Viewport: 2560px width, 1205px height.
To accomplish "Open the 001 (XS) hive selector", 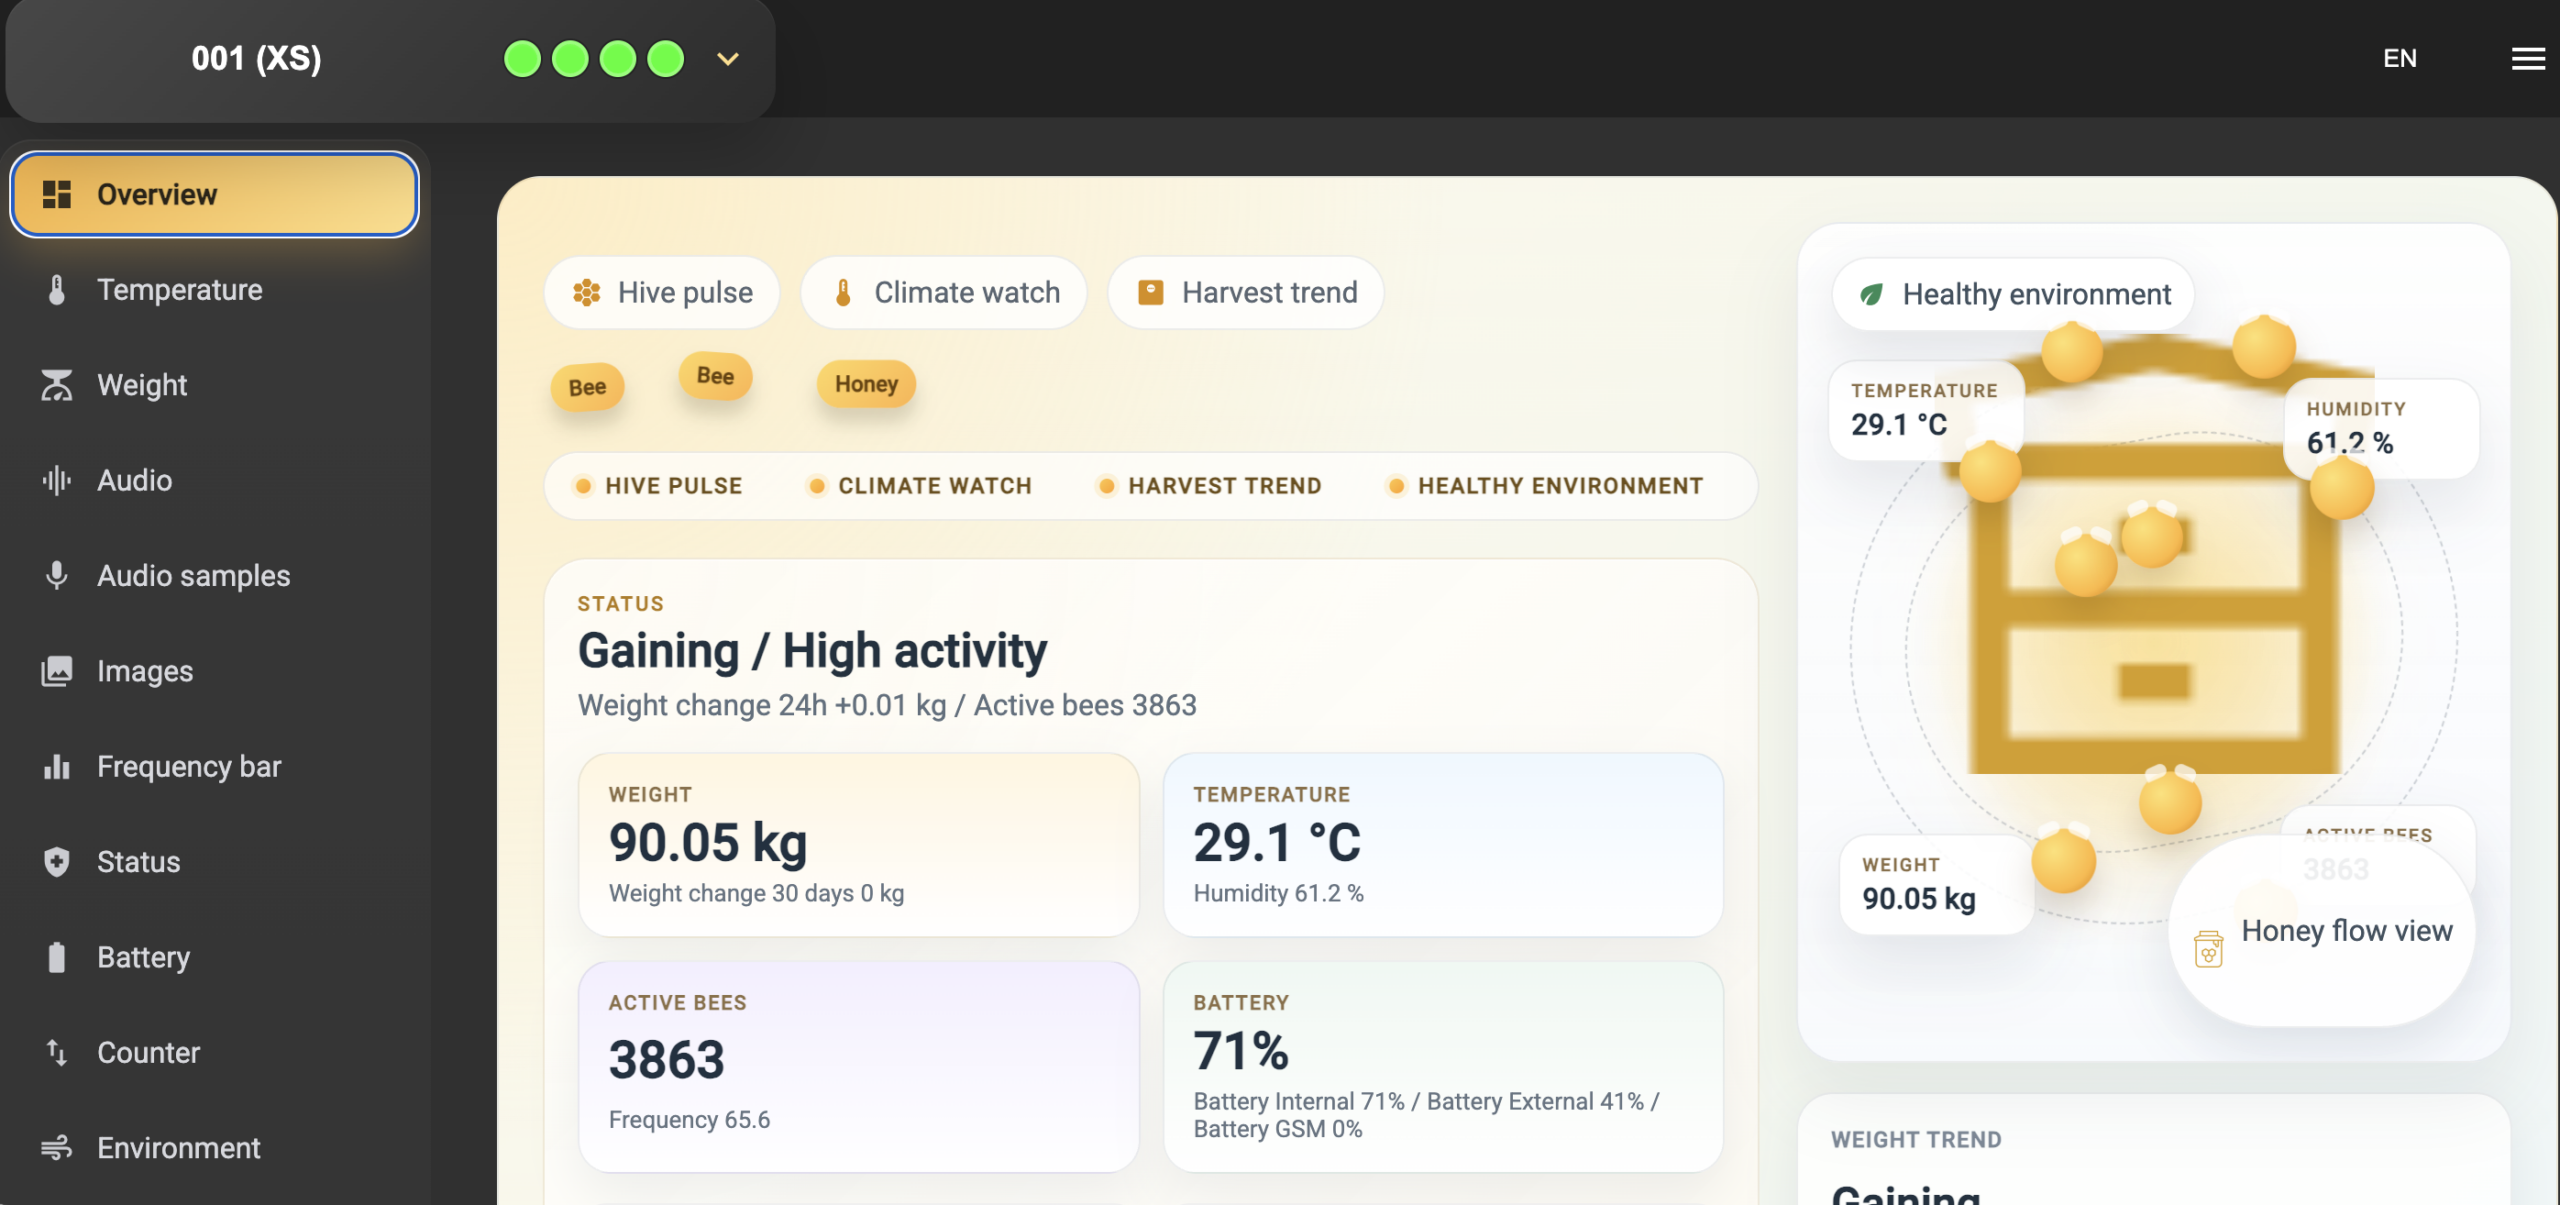I will pos(390,59).
